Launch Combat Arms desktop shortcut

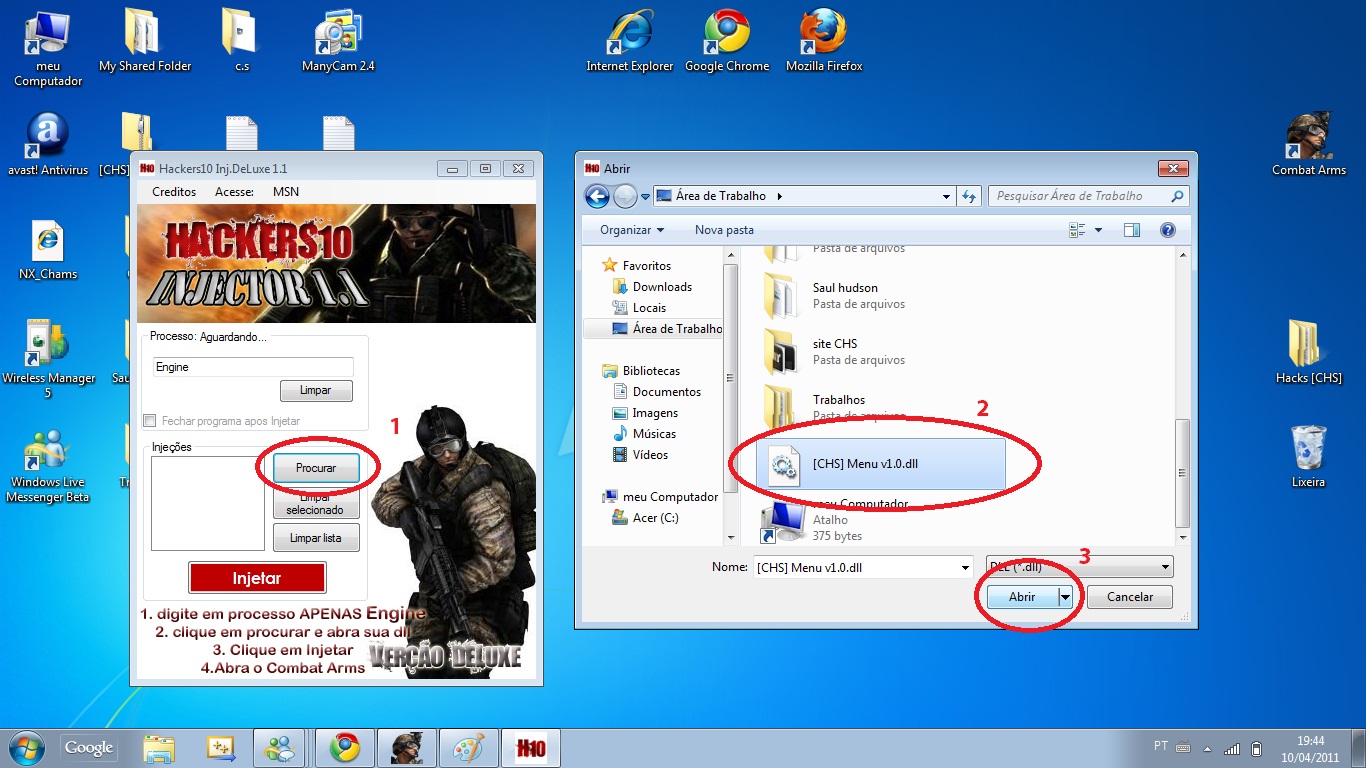(1308, 144)
